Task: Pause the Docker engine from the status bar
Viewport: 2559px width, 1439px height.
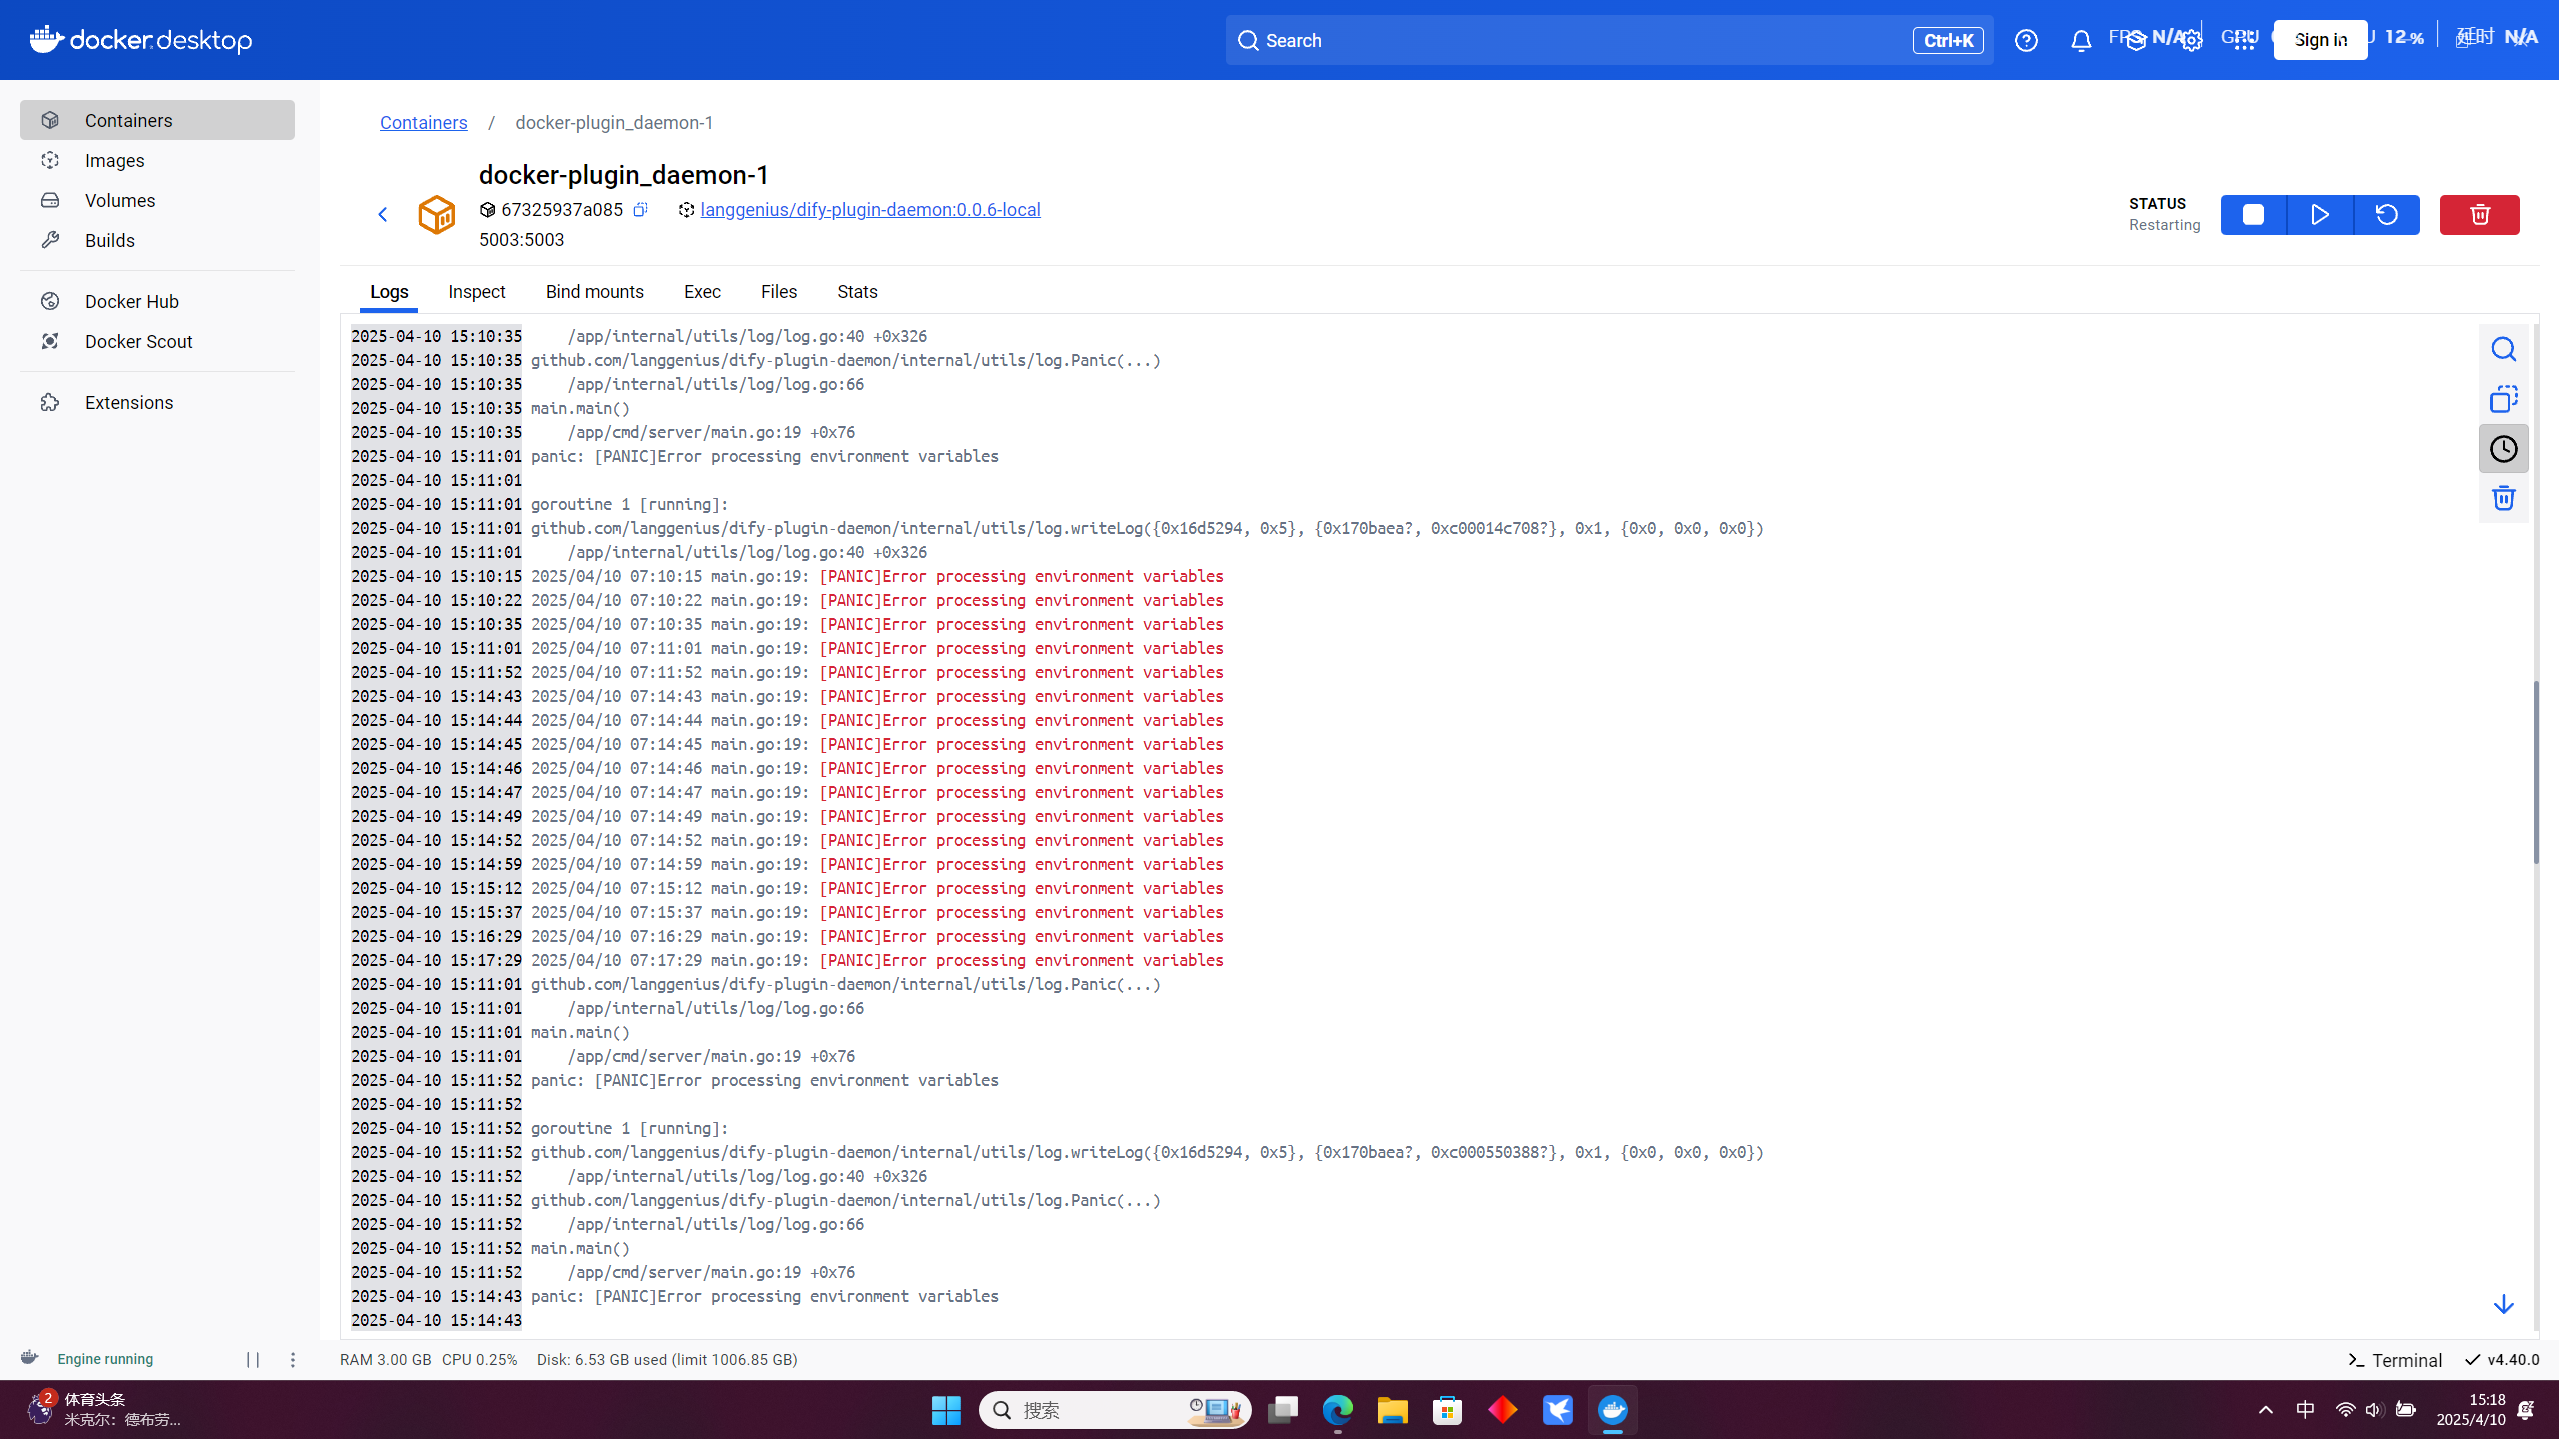Action: pyautogui.click(x=253, y=1359)
